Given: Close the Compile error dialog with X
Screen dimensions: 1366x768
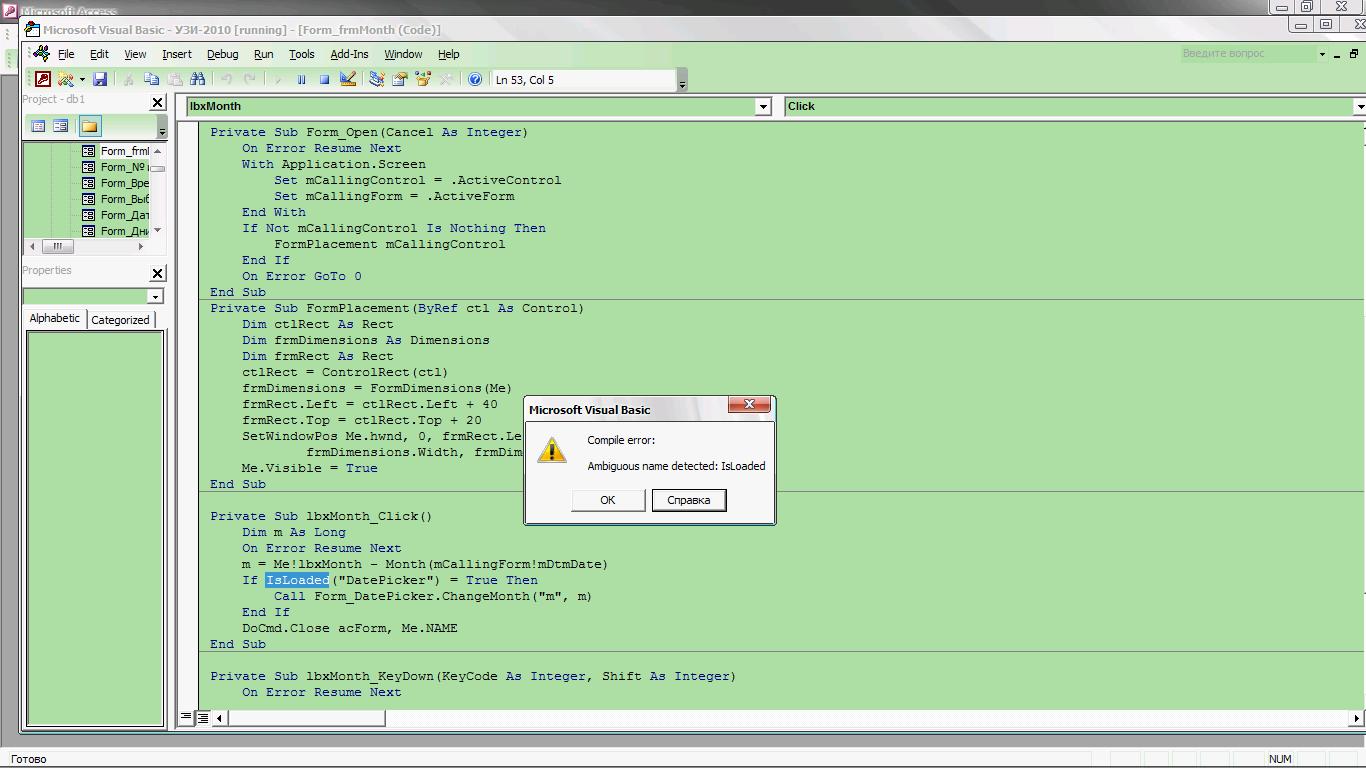Looking at the screenshot, I should [x=750, y=405].
